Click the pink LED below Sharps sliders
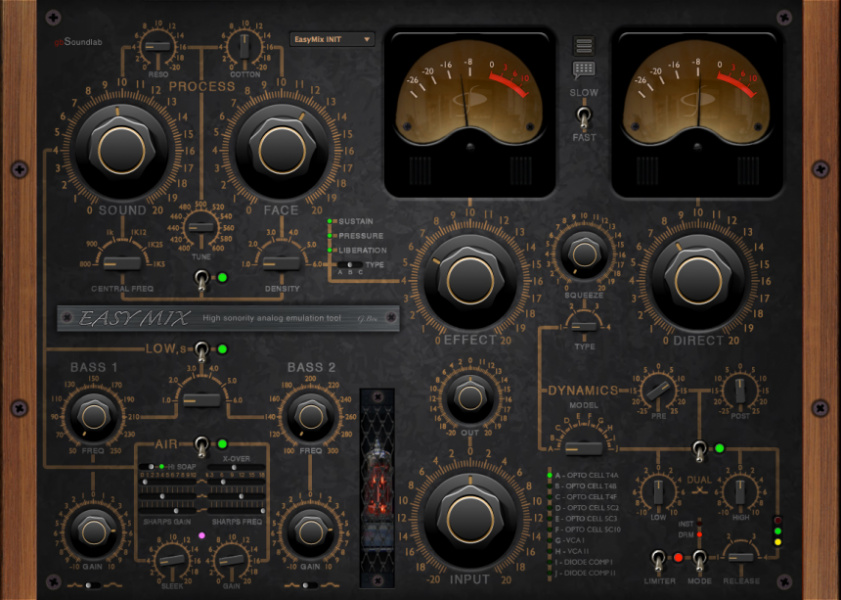This screenshot has width=841, height=600. 202,535
